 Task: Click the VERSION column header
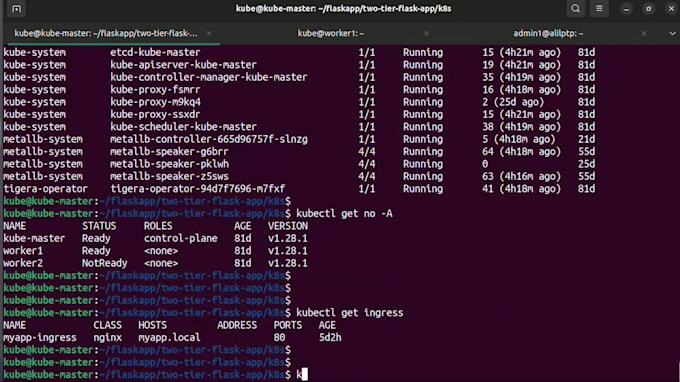click(288, 226)
